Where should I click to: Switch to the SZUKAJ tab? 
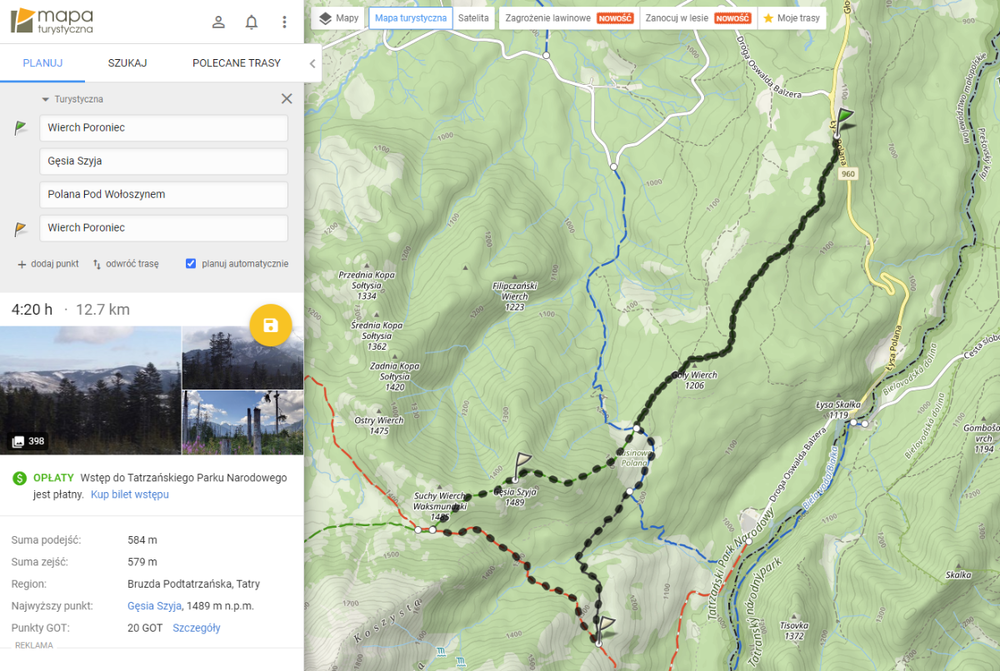point(127,63)
